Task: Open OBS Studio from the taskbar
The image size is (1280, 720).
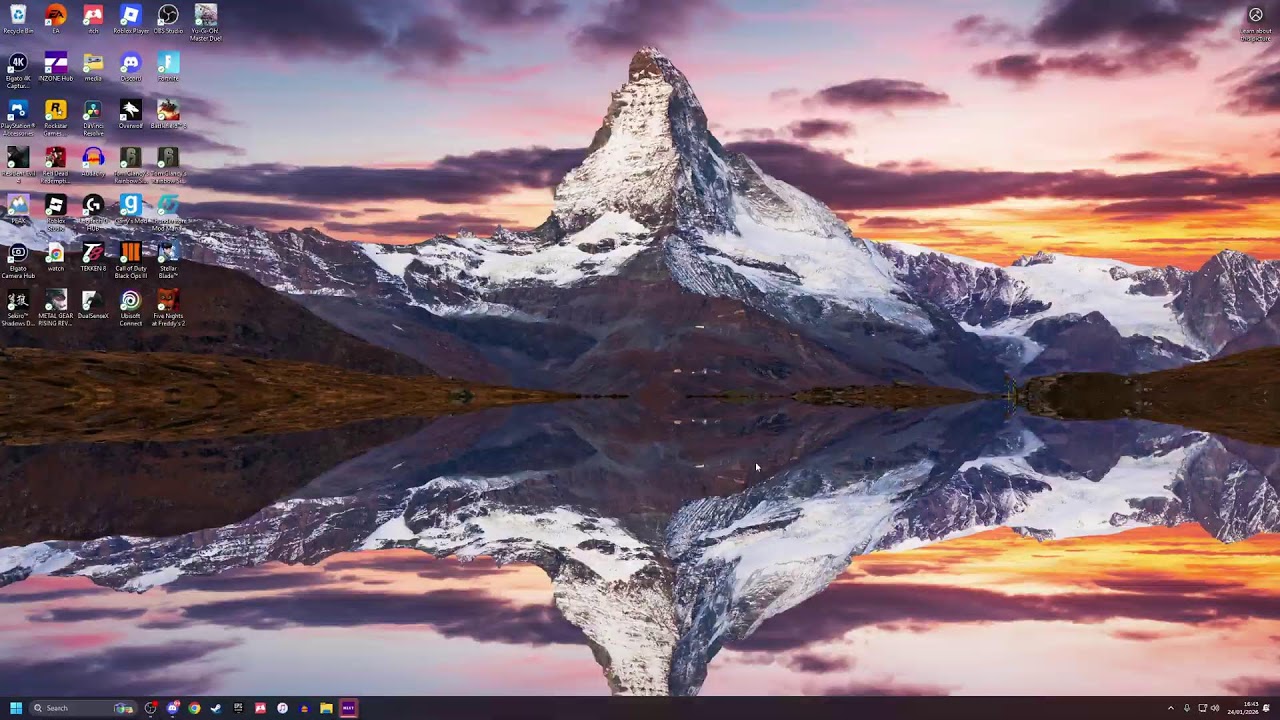Action: point(150,708)
